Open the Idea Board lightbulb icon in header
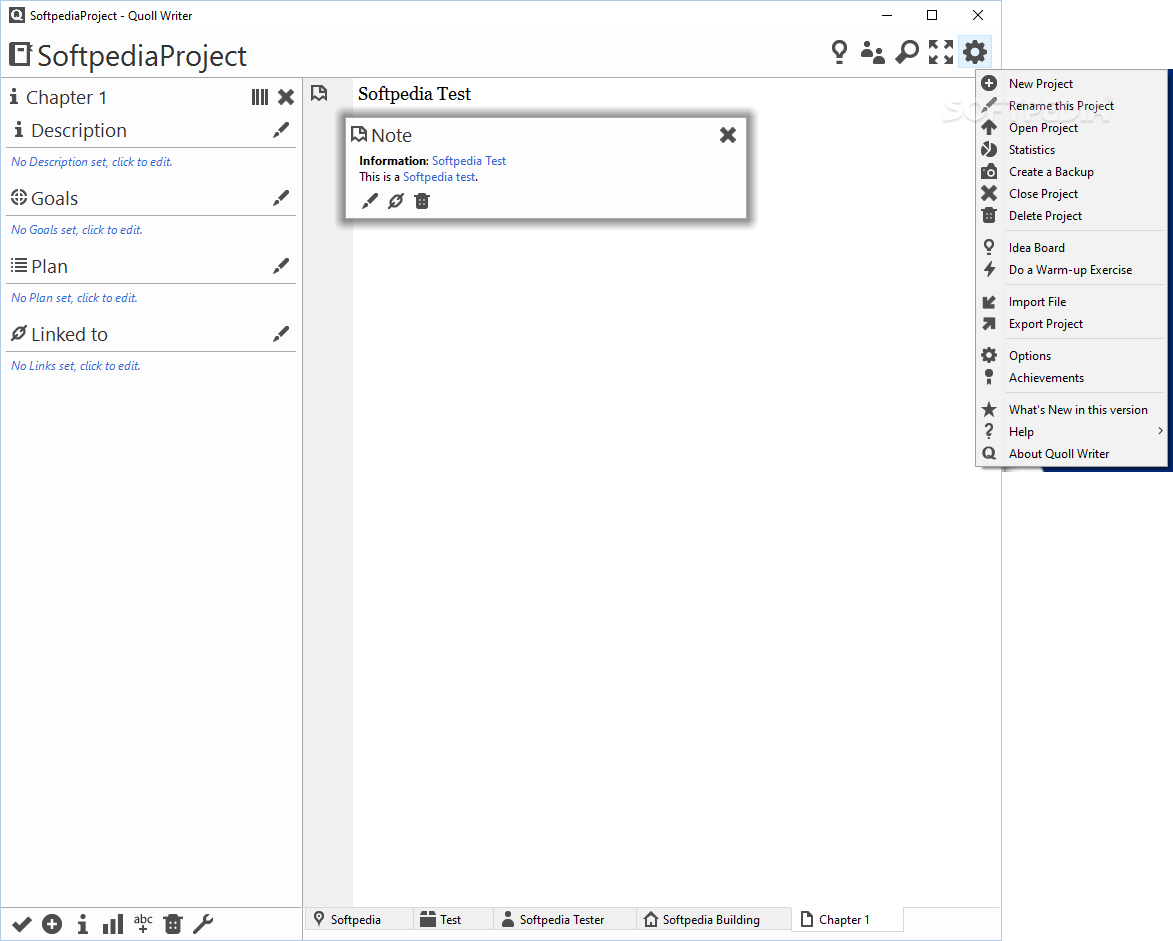This screenshot has height=941, width=1173. 839,52
